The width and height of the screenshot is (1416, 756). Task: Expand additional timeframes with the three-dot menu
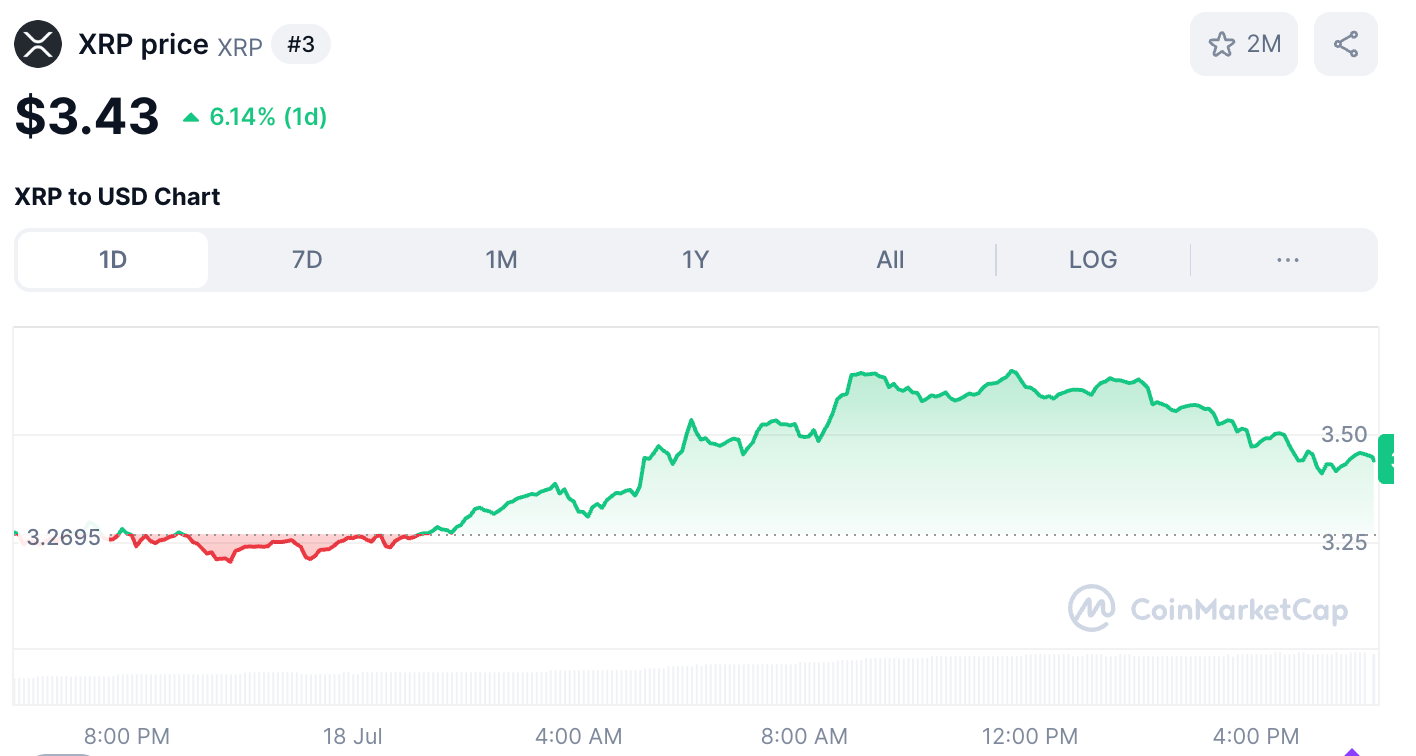[1287, 259]
